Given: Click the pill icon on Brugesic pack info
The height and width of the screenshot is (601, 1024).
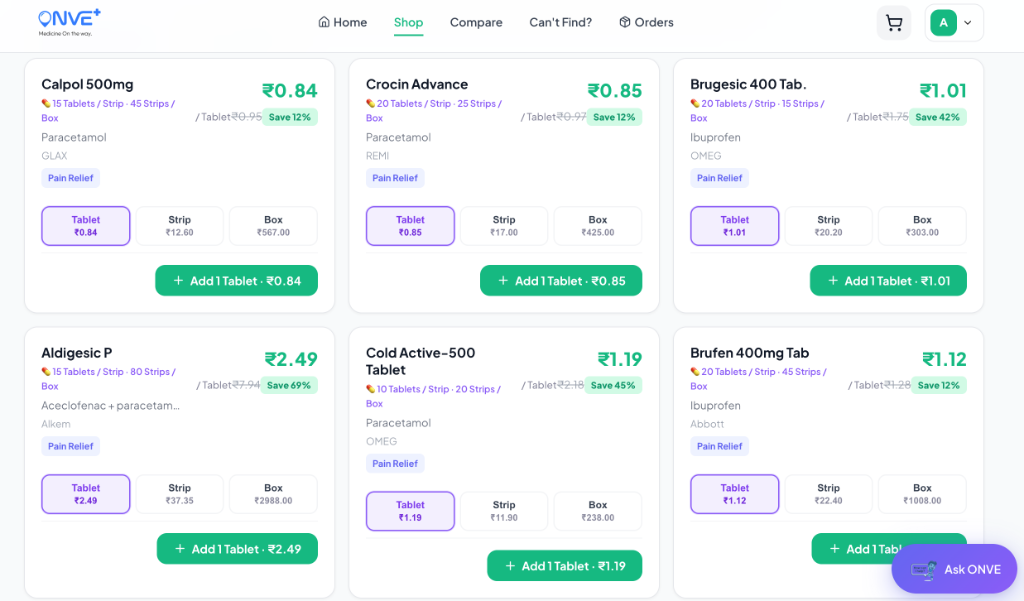Looking at the screenshot, I should (x=695, y=103).
